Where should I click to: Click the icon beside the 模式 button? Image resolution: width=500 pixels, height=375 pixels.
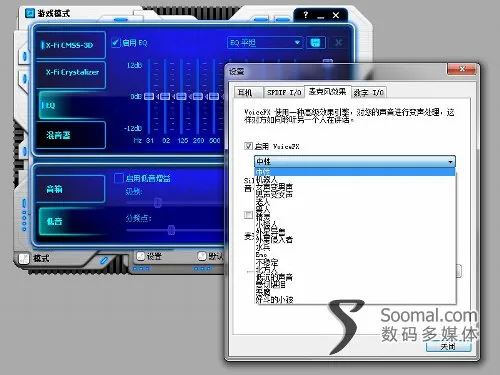pyautogui.click(x=24, y=258)
